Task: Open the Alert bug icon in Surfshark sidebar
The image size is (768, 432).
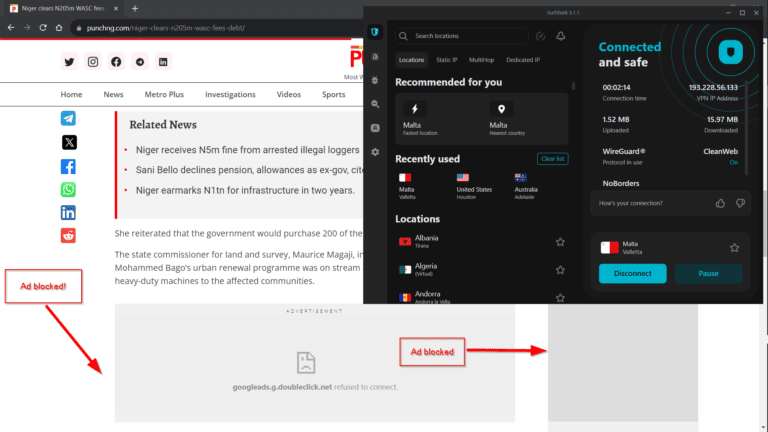Action: point(375,56)
